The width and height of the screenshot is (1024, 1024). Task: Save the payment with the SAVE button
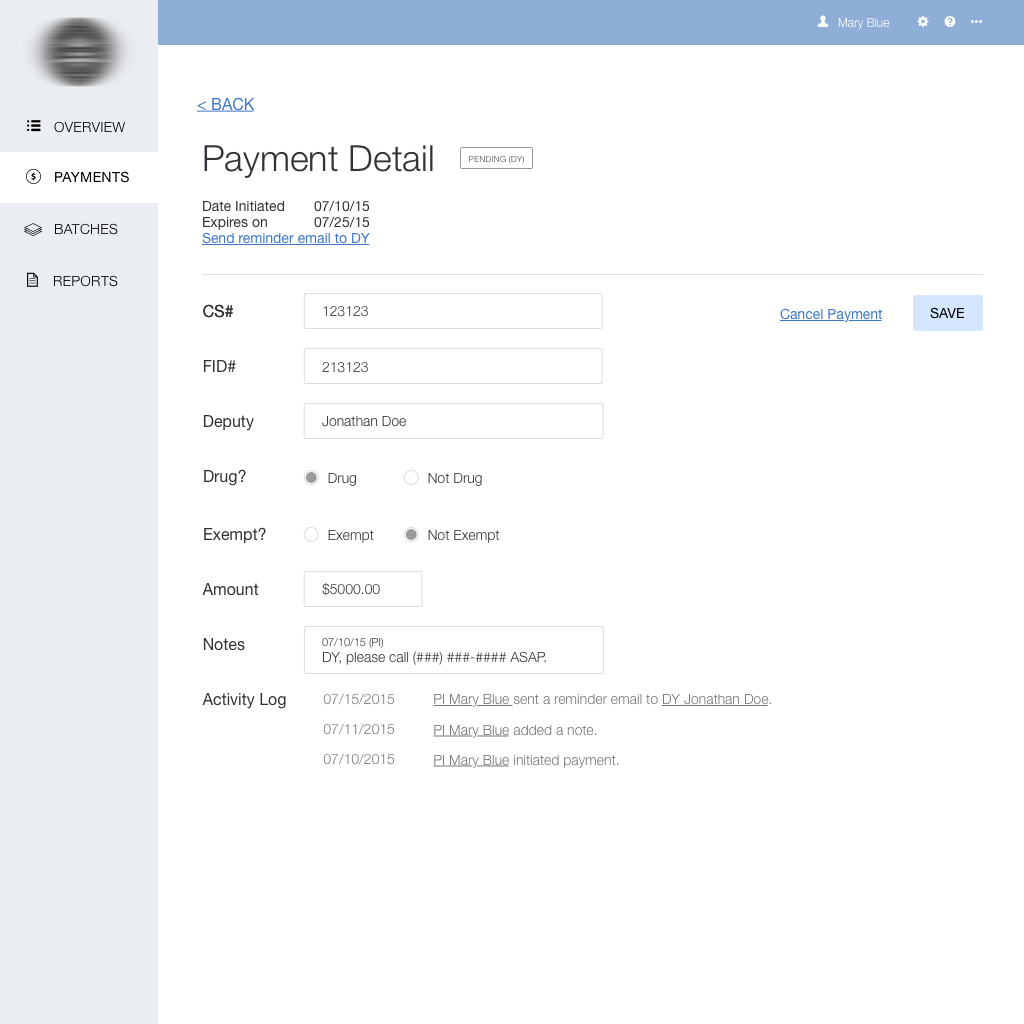pos(947,313)
